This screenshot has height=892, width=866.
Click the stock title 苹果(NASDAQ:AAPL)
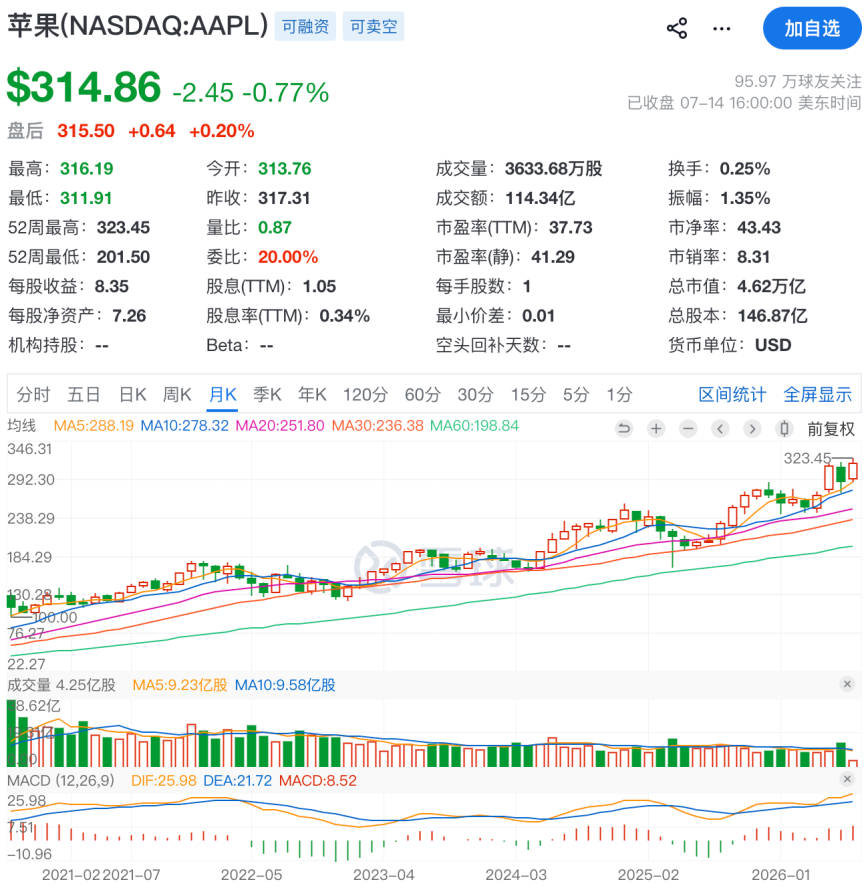pos(137,26)
